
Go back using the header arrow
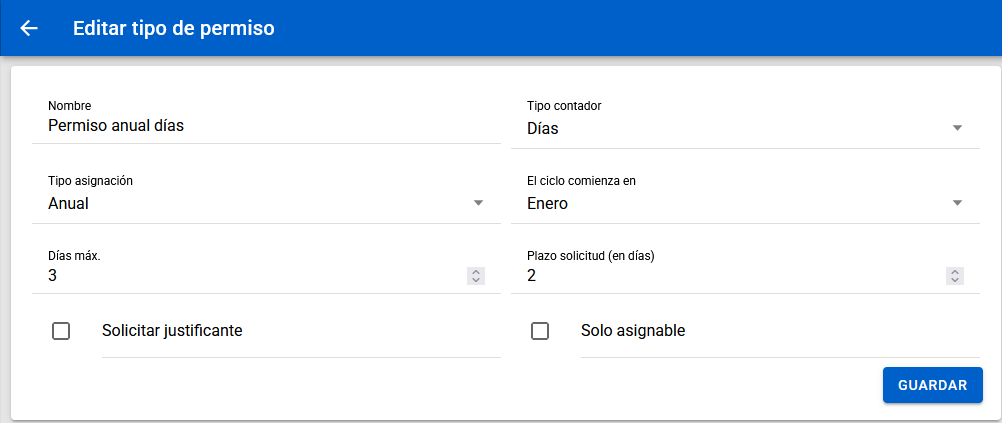(29, 28)
